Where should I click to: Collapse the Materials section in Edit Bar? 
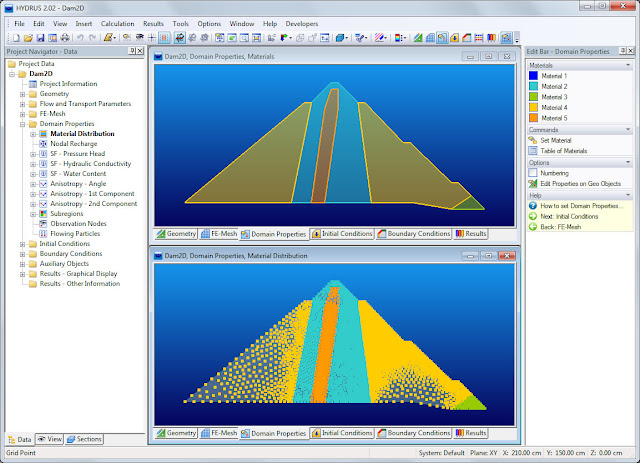coord(628,65)
